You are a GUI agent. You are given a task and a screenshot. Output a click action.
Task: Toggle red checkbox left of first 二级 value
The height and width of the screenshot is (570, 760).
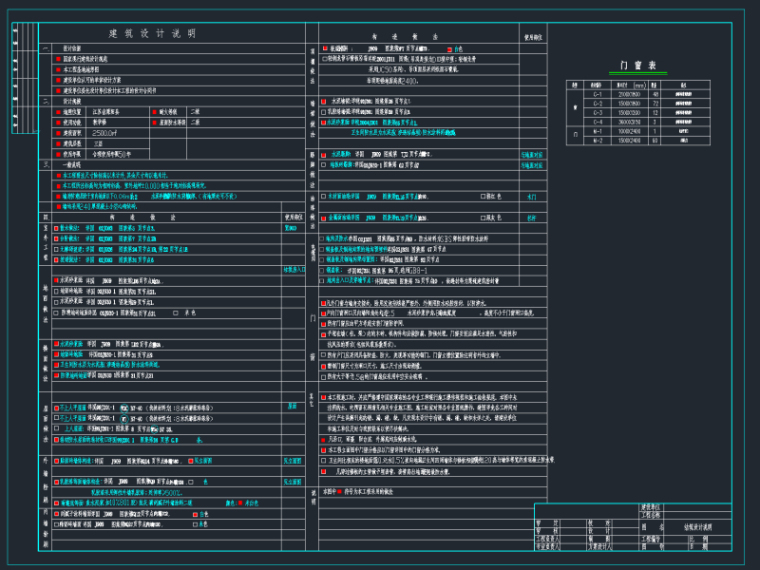click(153, 112)
